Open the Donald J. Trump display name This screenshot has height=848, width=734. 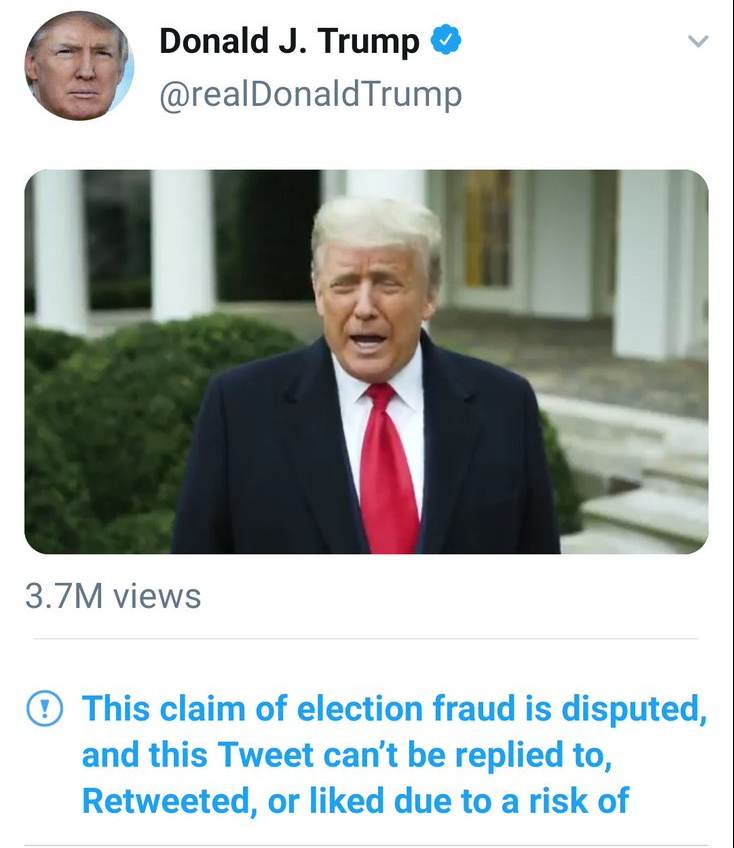tap(289, 41)
